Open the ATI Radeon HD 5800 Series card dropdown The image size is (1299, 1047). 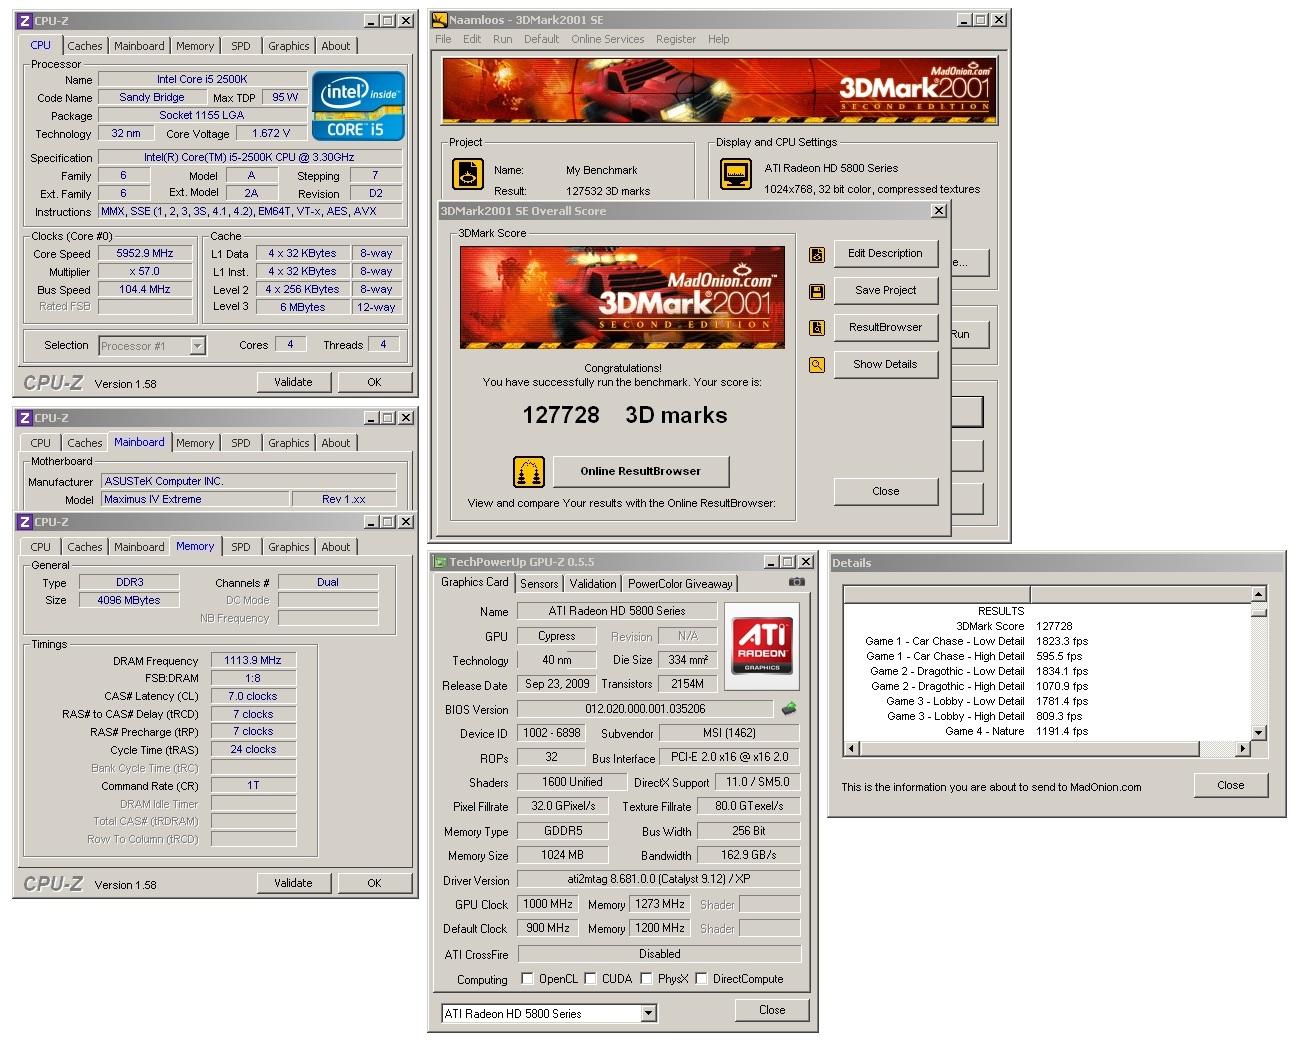[648, 1014]
